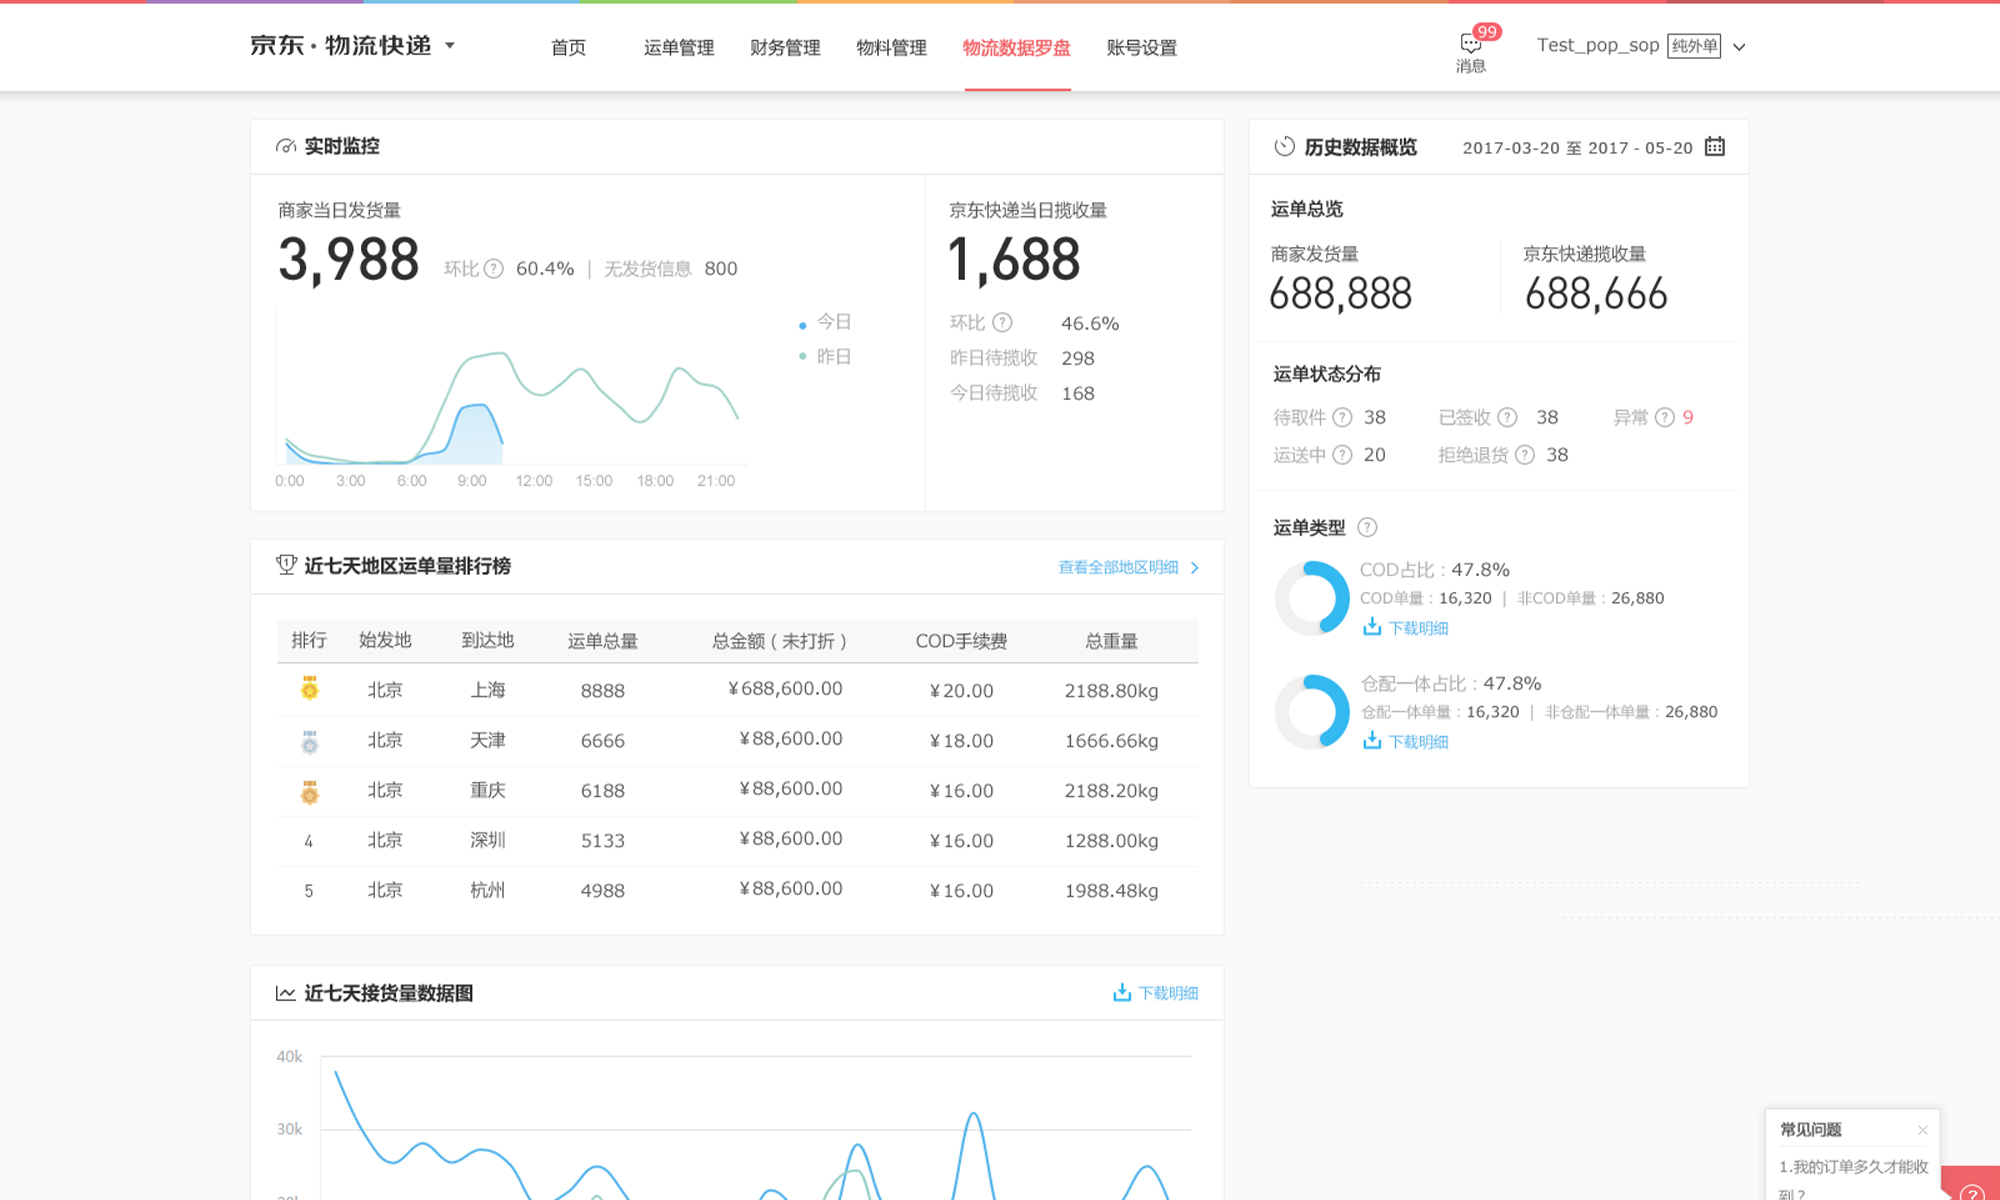Click 上海 destination in first row
This screenshot has width=2000, height=1200.
(x=488, y=690)
